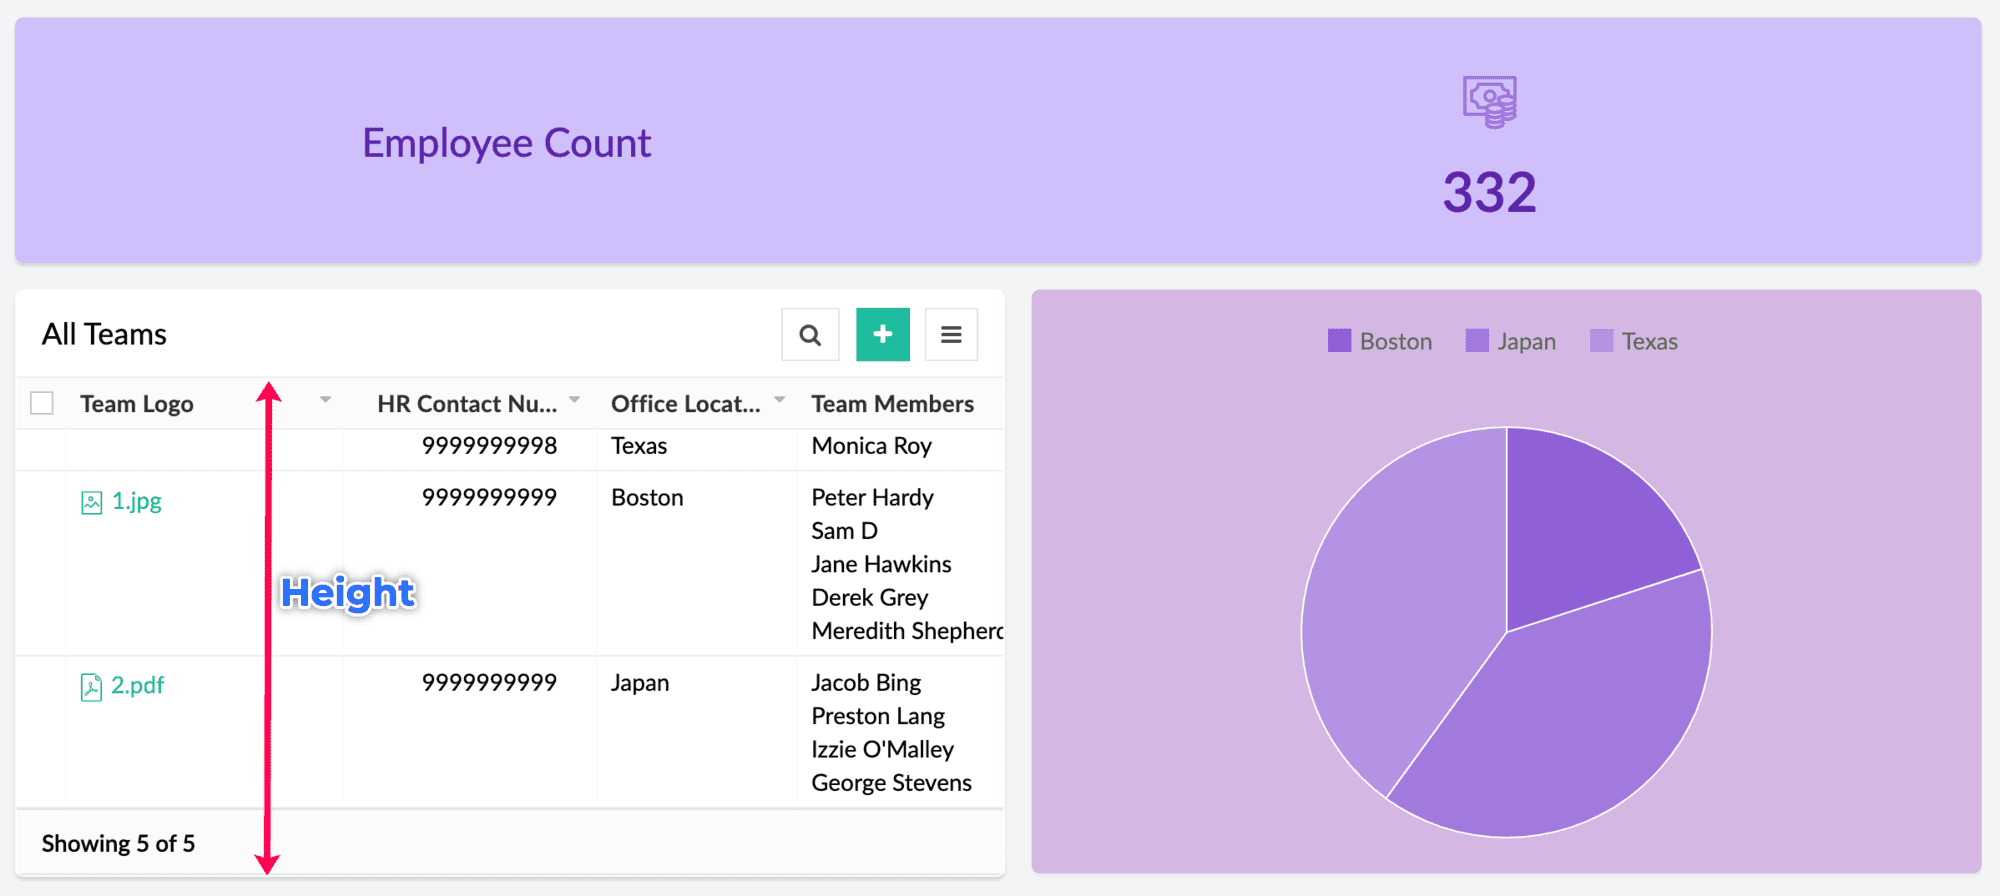Click the search magnifier icon in All Teams

click(810, 335)
